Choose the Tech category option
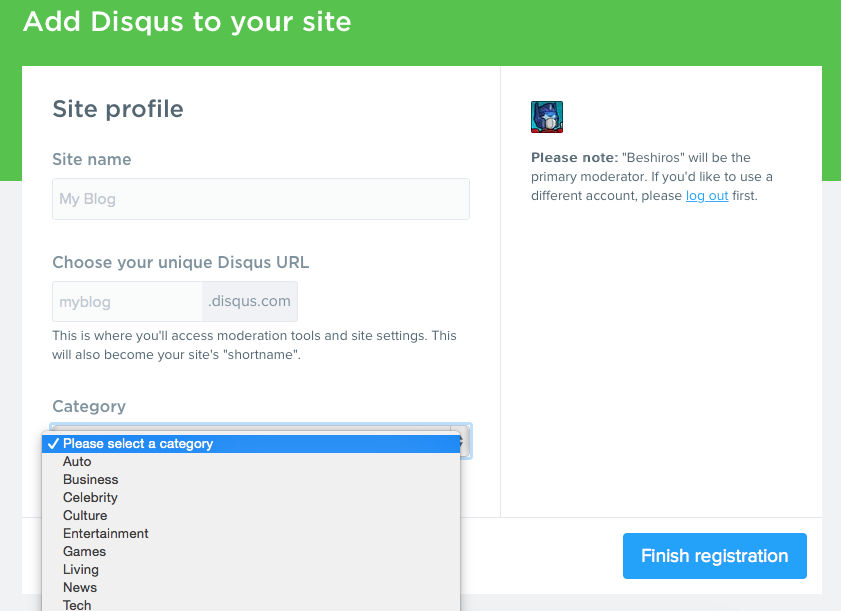 point(251,604)
